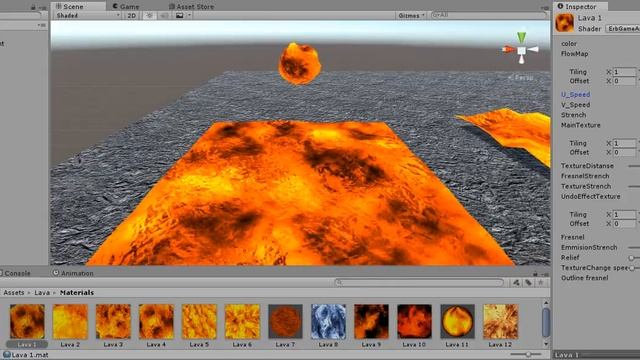Toggle 2D view mode button
Image resolution: width=640 pixels, height=360 pixels.
[131, 16]
